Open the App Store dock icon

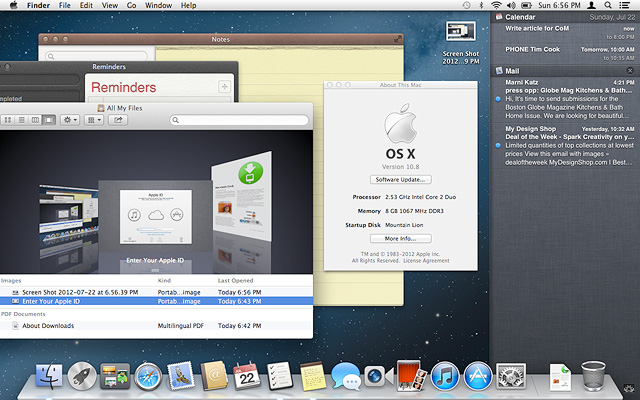[x=478, y=377]
